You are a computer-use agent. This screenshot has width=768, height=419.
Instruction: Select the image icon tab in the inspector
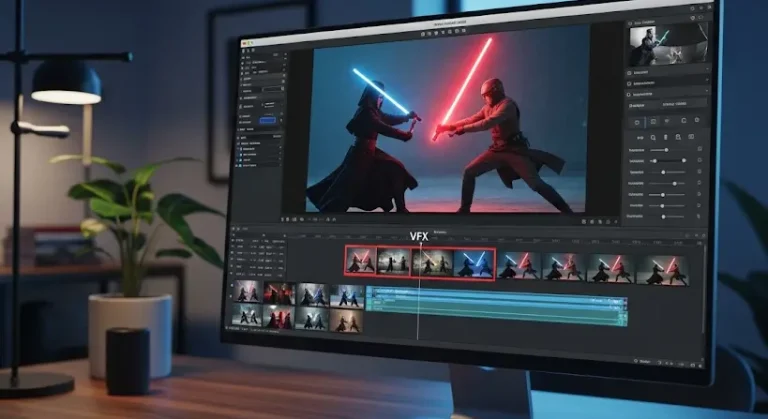coord(653,122)
